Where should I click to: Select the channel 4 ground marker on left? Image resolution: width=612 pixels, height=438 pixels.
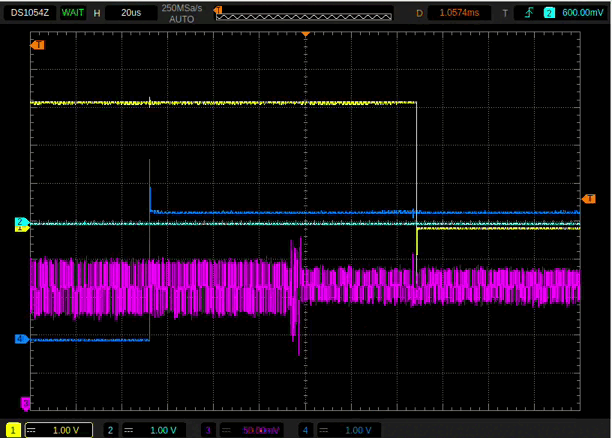point(19,340)
